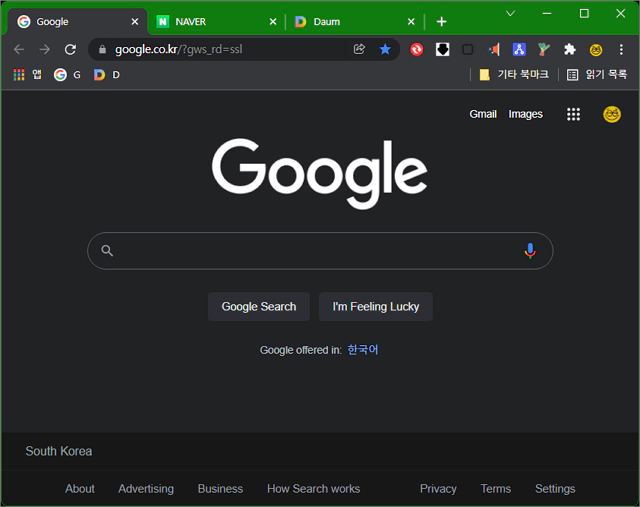Maximize the Chrome window

pos(584,13)
